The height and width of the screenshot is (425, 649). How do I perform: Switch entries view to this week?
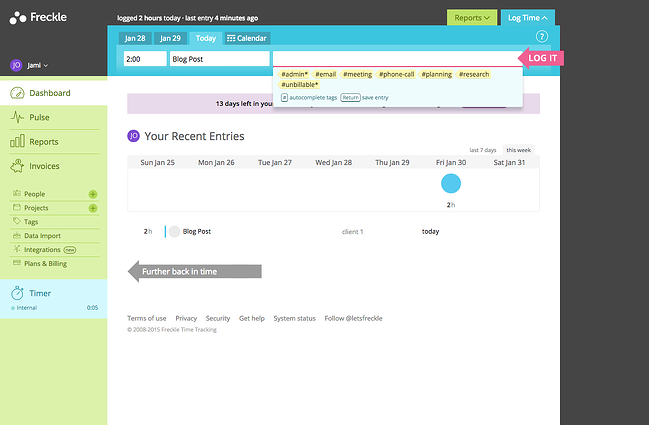[x=518, y=149]
